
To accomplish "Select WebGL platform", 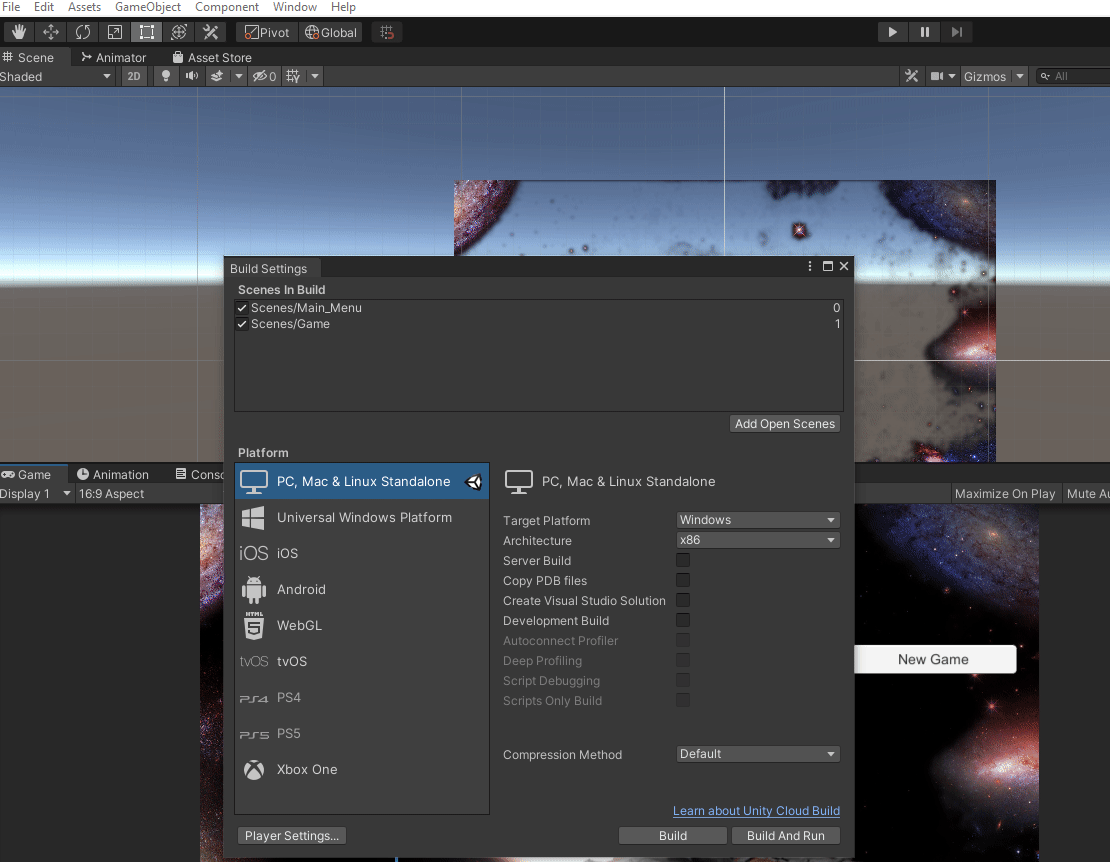I will (x=362, y=626).
